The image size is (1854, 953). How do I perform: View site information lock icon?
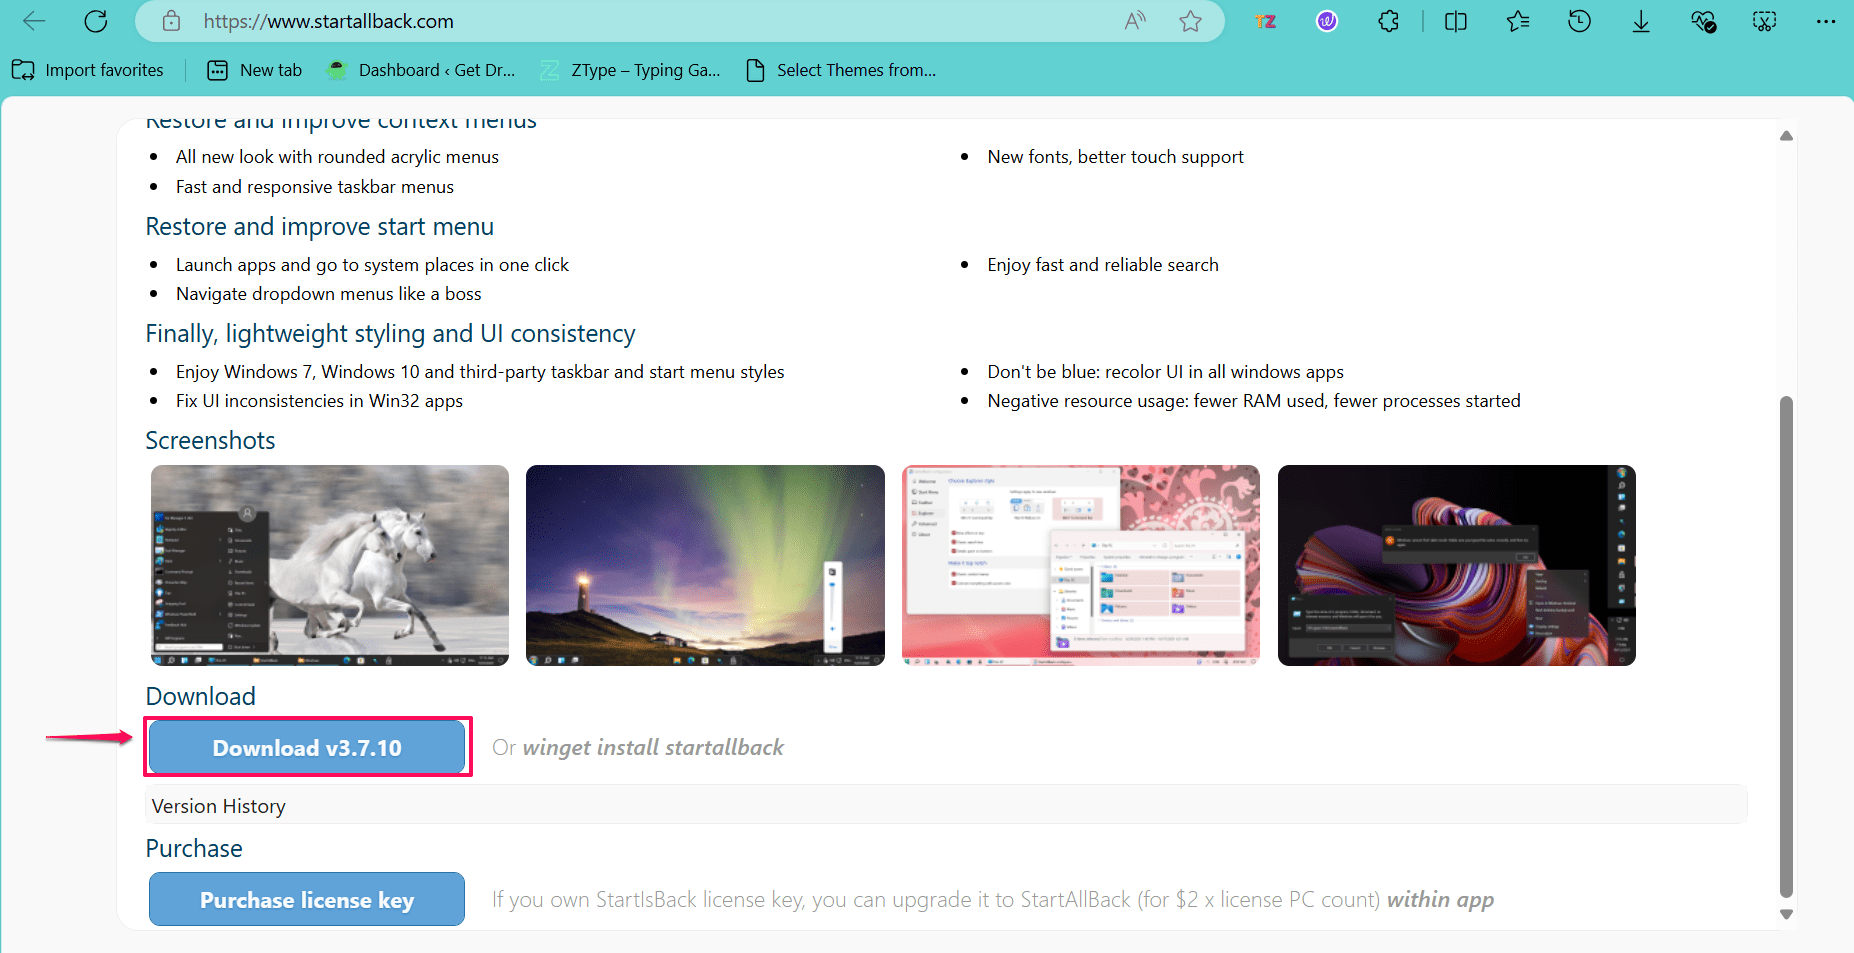[172, 21]
